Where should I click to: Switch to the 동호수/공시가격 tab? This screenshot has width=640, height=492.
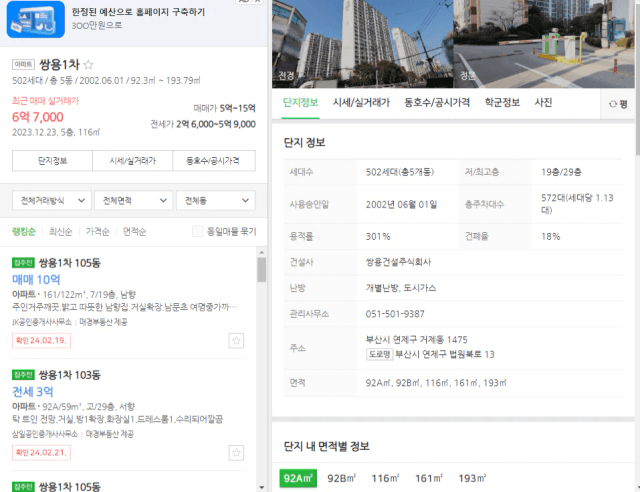click(437, 102)
